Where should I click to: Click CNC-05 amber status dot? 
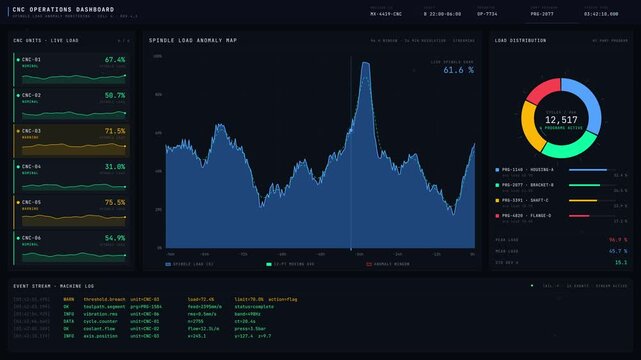pyautogui.click(x=18, y=202)
